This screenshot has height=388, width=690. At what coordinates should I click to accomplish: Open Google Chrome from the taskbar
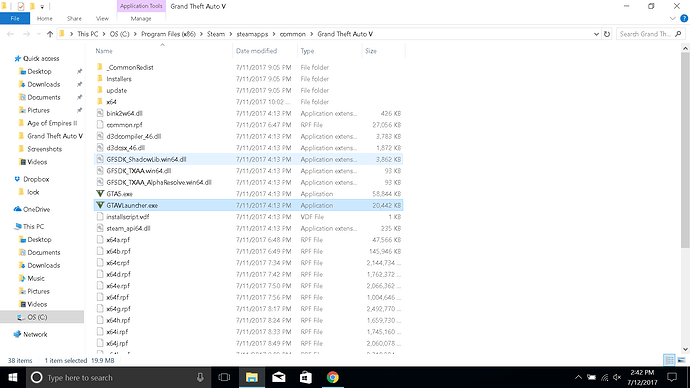pos(333,377)
